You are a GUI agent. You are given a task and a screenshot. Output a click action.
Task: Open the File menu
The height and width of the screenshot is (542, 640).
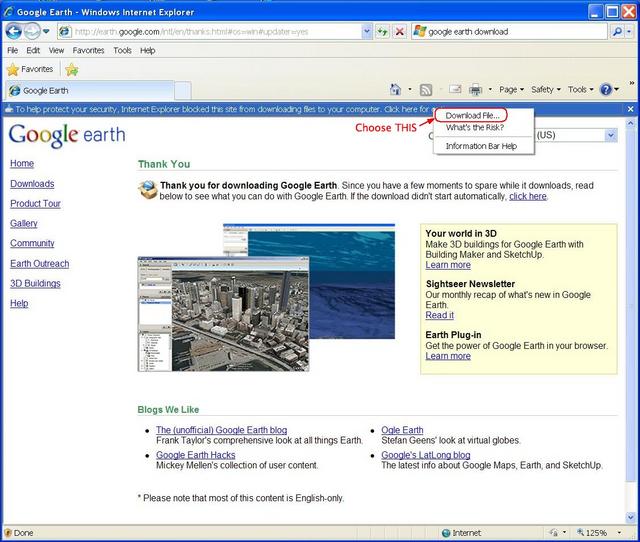[x=12, y=51]
